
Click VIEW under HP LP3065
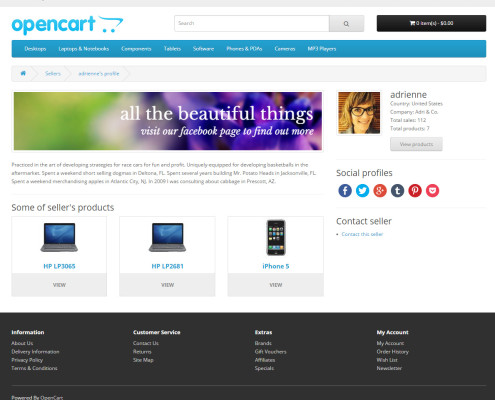59,285
